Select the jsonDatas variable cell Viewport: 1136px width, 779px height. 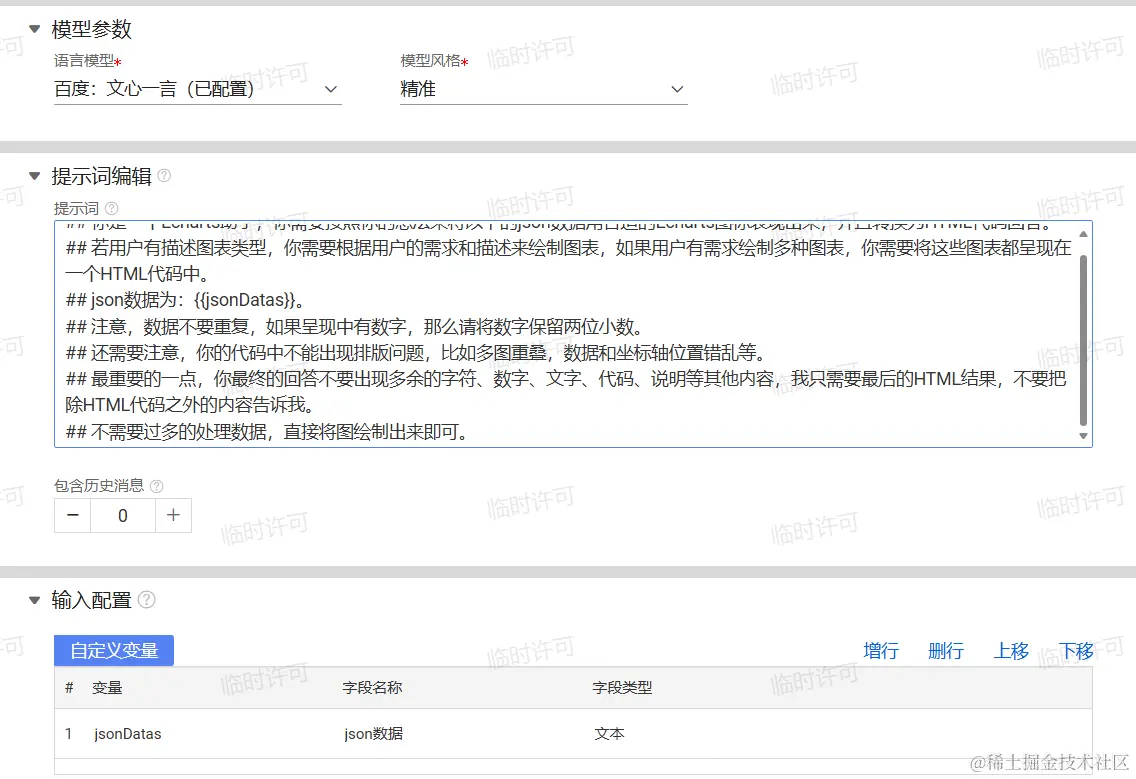pos(128,734)
